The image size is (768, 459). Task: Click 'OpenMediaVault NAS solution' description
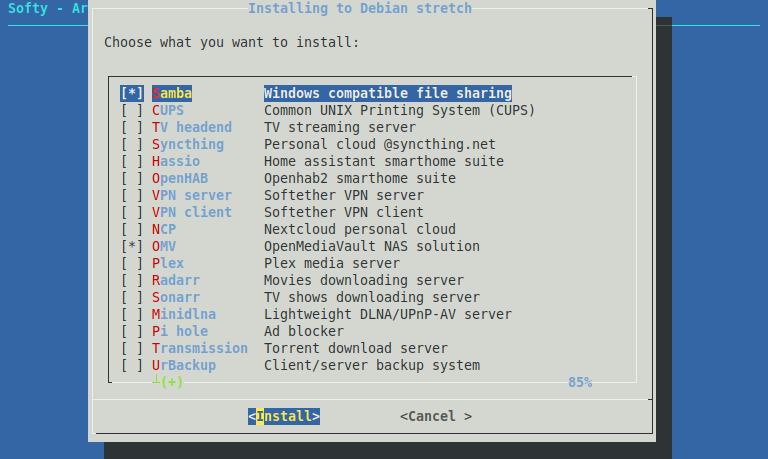pos(372,246)
